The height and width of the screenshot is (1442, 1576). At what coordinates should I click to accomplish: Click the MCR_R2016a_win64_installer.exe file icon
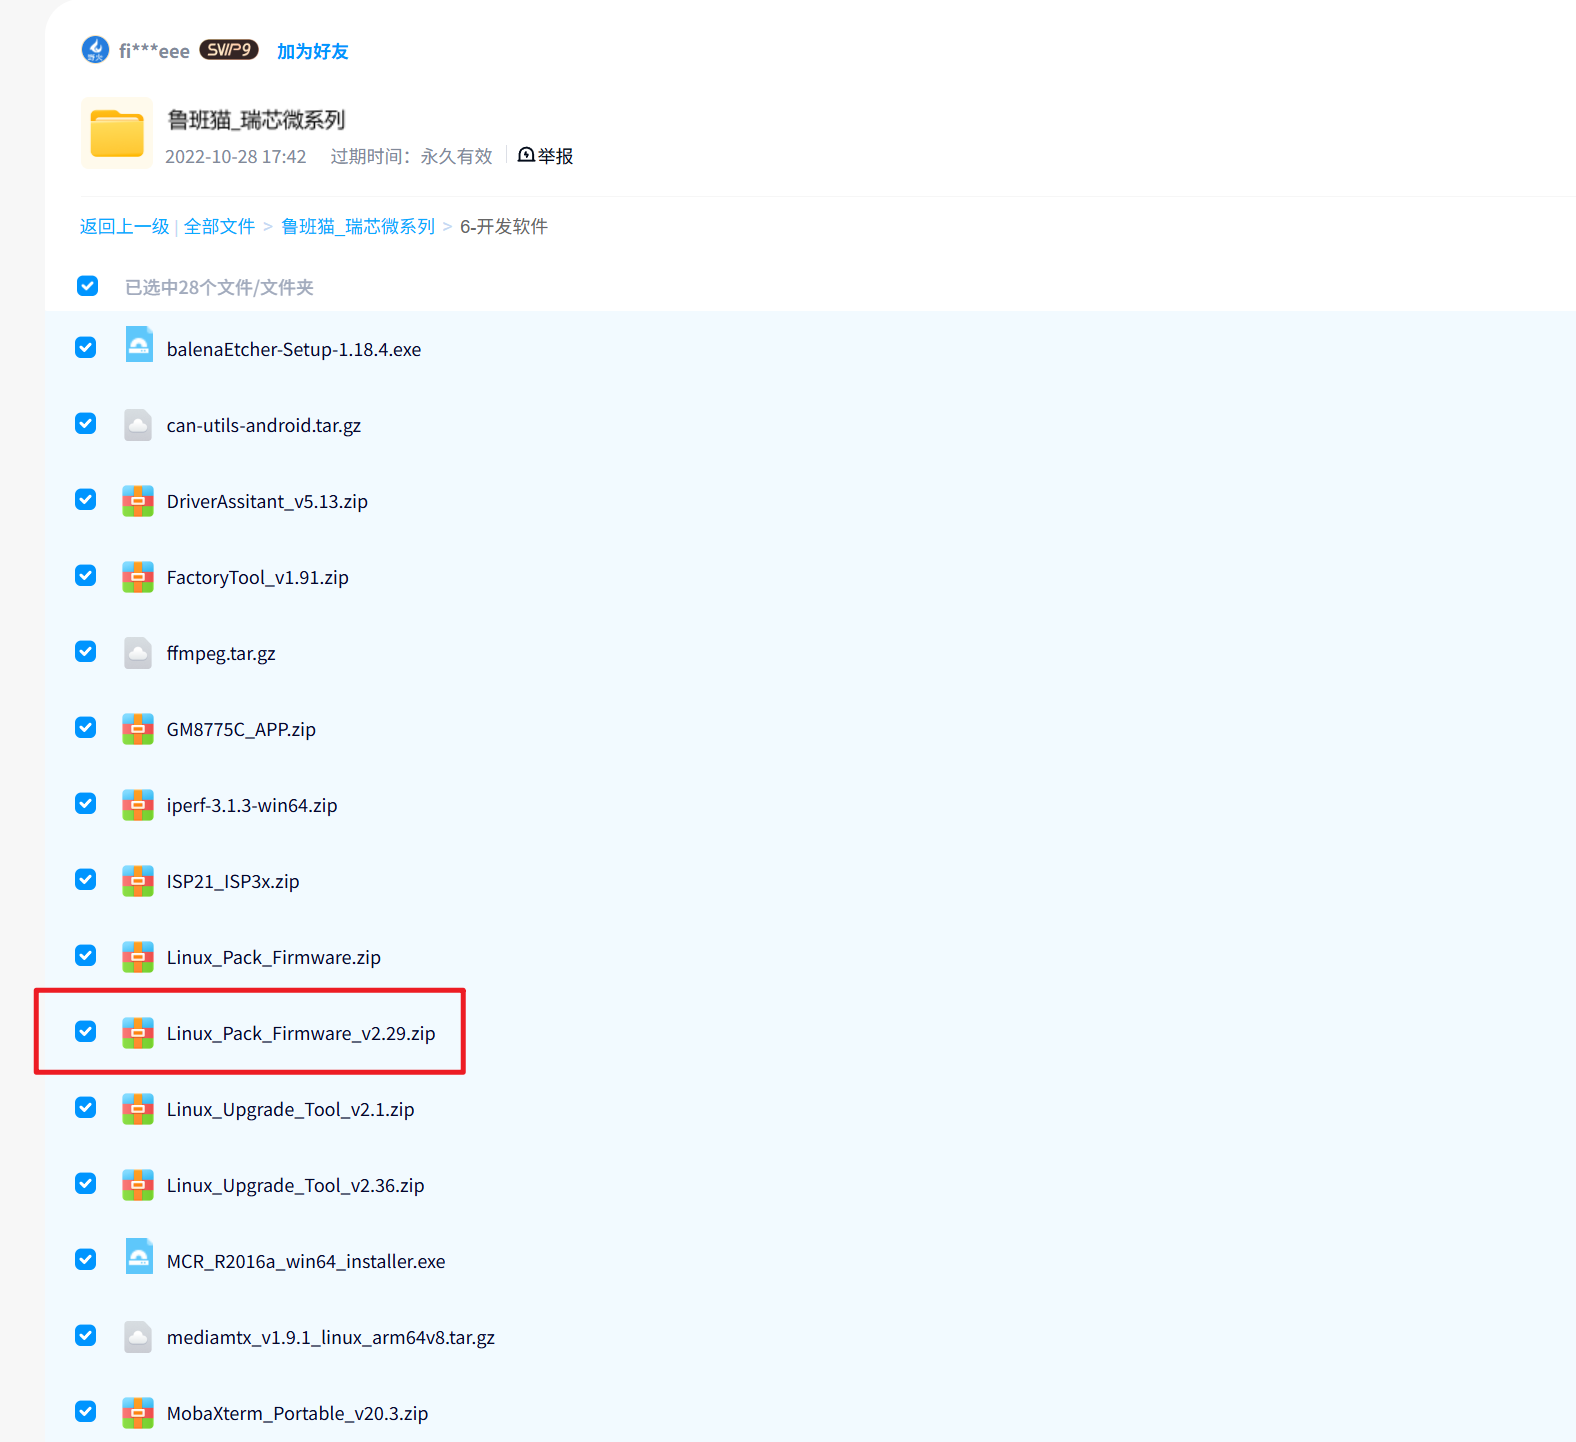coord(139,1257)
